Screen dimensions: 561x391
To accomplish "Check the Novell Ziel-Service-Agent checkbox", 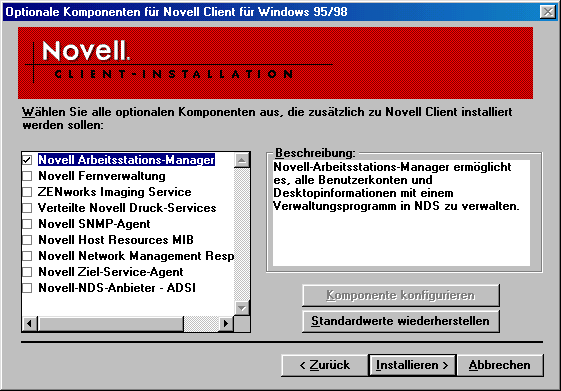I will 27,272.
